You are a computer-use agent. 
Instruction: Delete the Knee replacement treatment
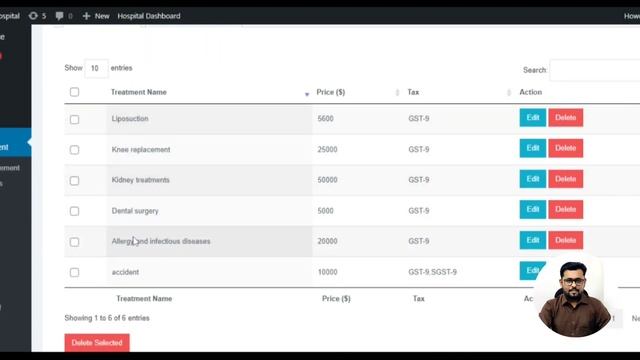pos(566,148)
